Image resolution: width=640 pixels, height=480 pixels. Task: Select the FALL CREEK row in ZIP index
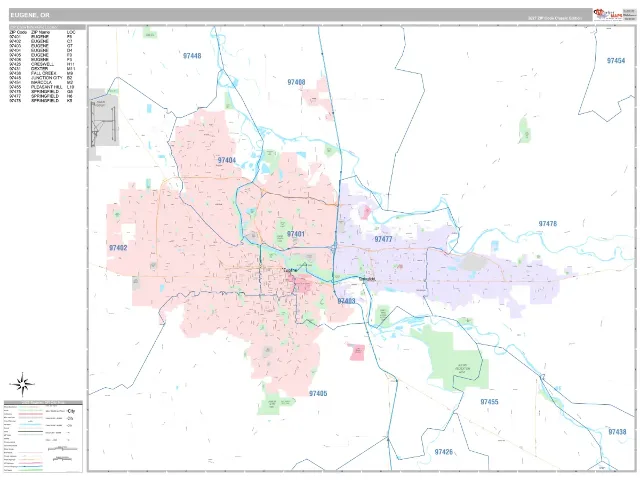(42, 73)
